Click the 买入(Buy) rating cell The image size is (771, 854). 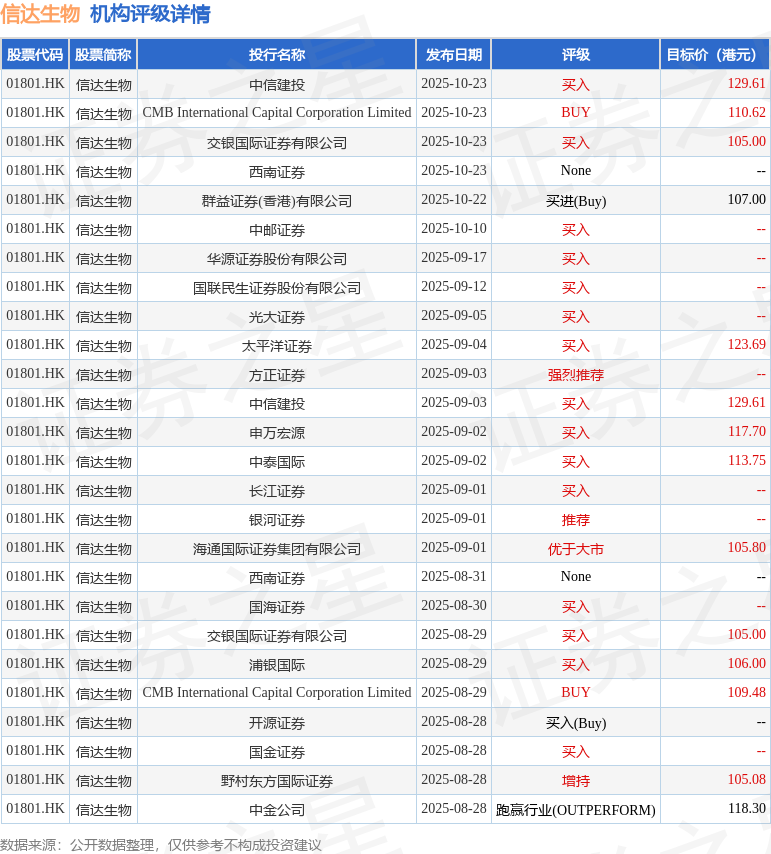[576, 723]
